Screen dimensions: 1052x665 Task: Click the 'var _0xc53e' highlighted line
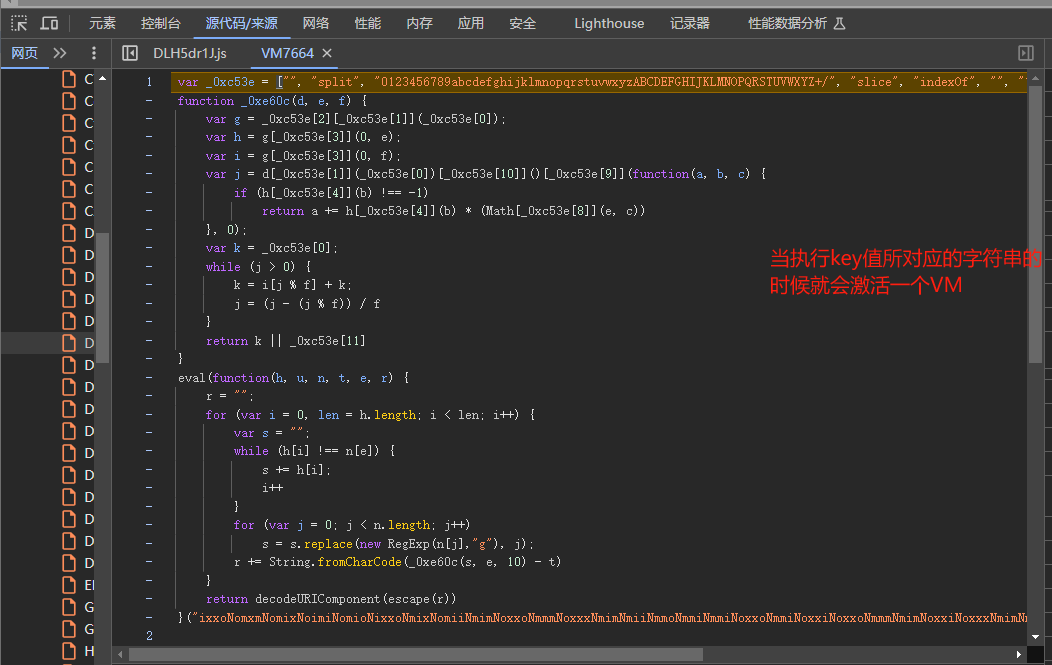point(598,82)
